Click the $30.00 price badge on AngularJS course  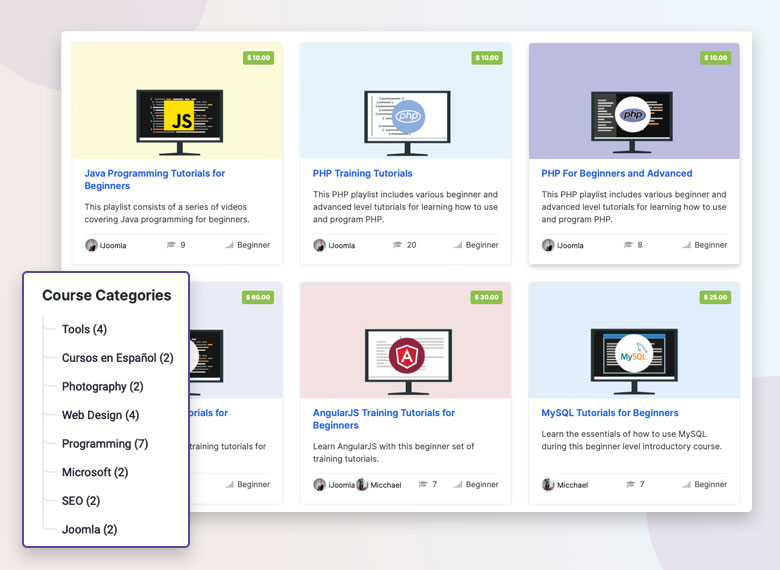(487, 297)
